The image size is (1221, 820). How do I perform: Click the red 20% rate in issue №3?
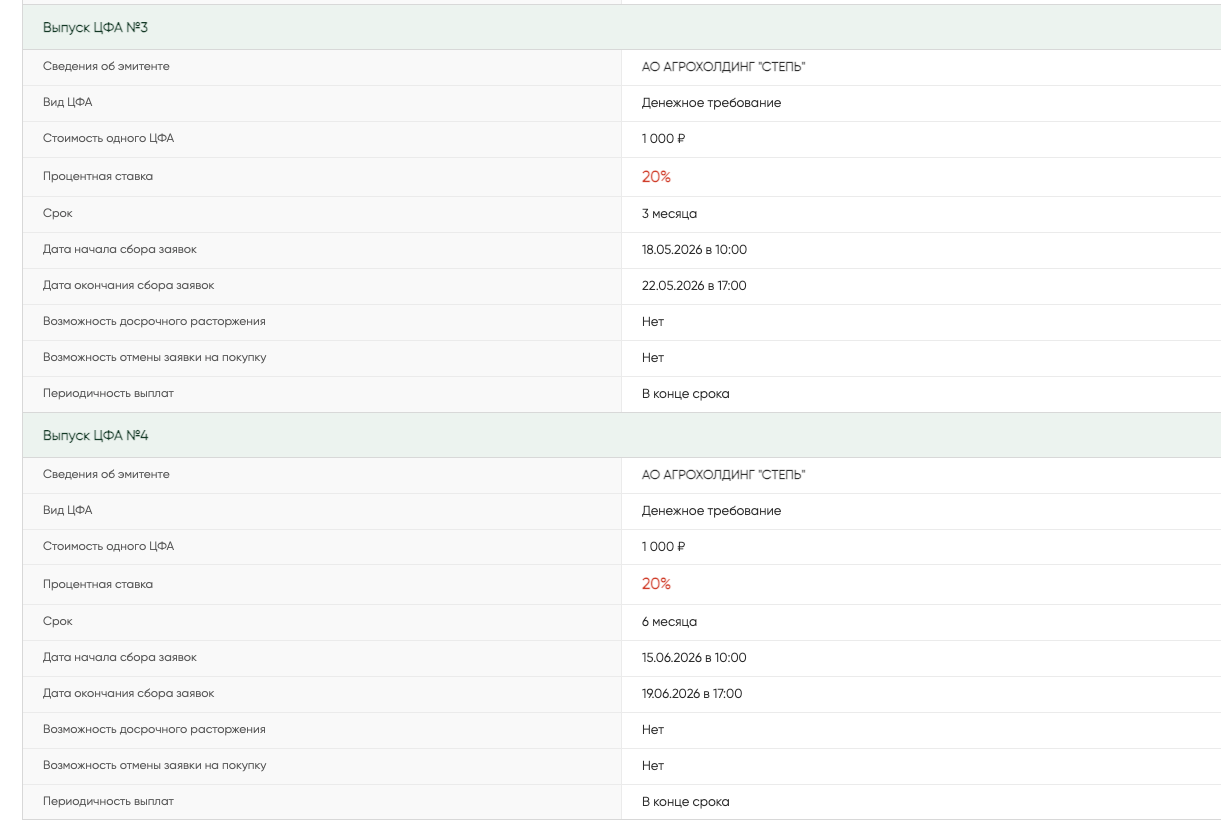coord(656,176)
